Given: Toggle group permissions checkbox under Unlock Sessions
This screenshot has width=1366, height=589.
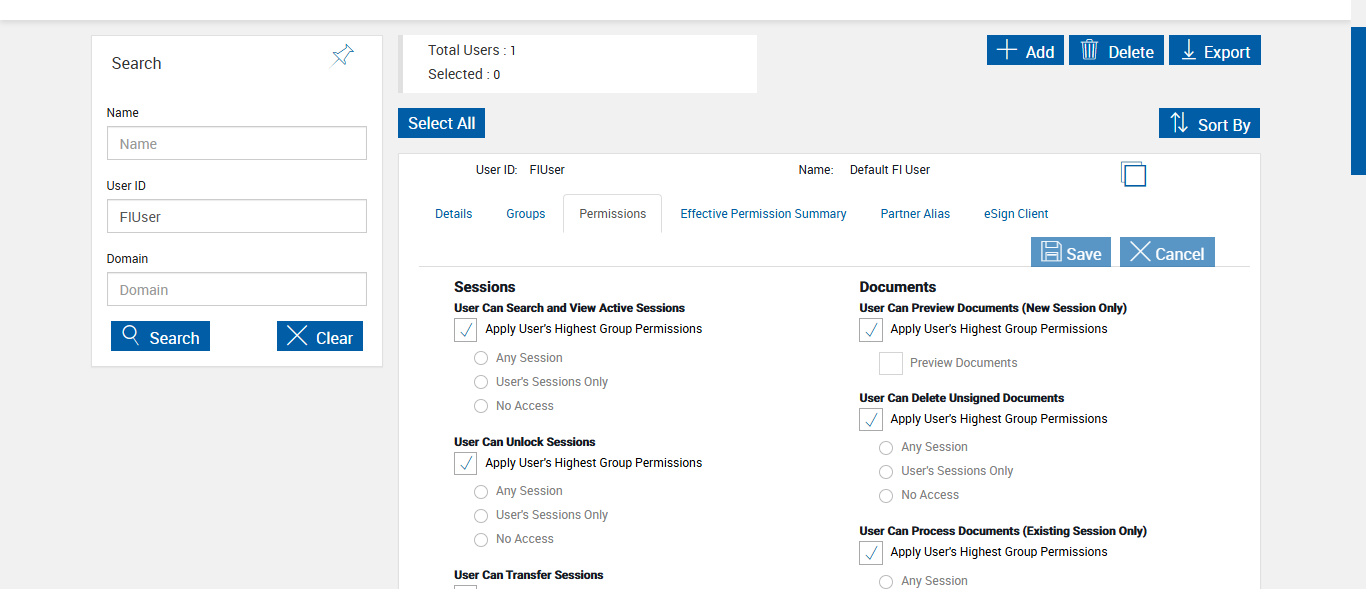Looking at the screenshot, I should click(466, 464).
